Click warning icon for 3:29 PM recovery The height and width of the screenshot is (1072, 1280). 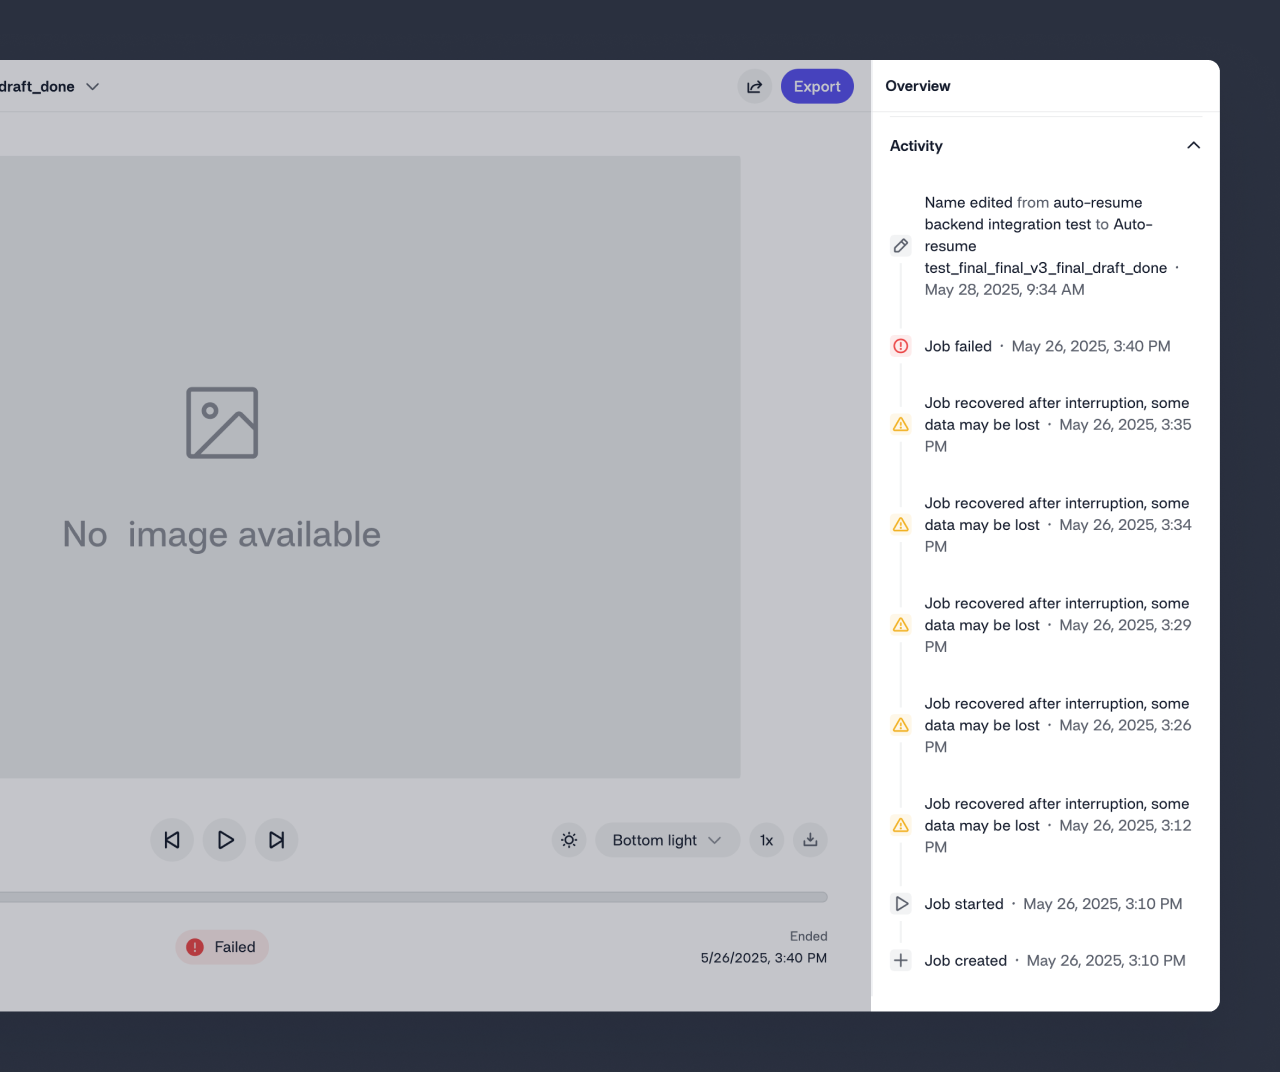(901, 625)
